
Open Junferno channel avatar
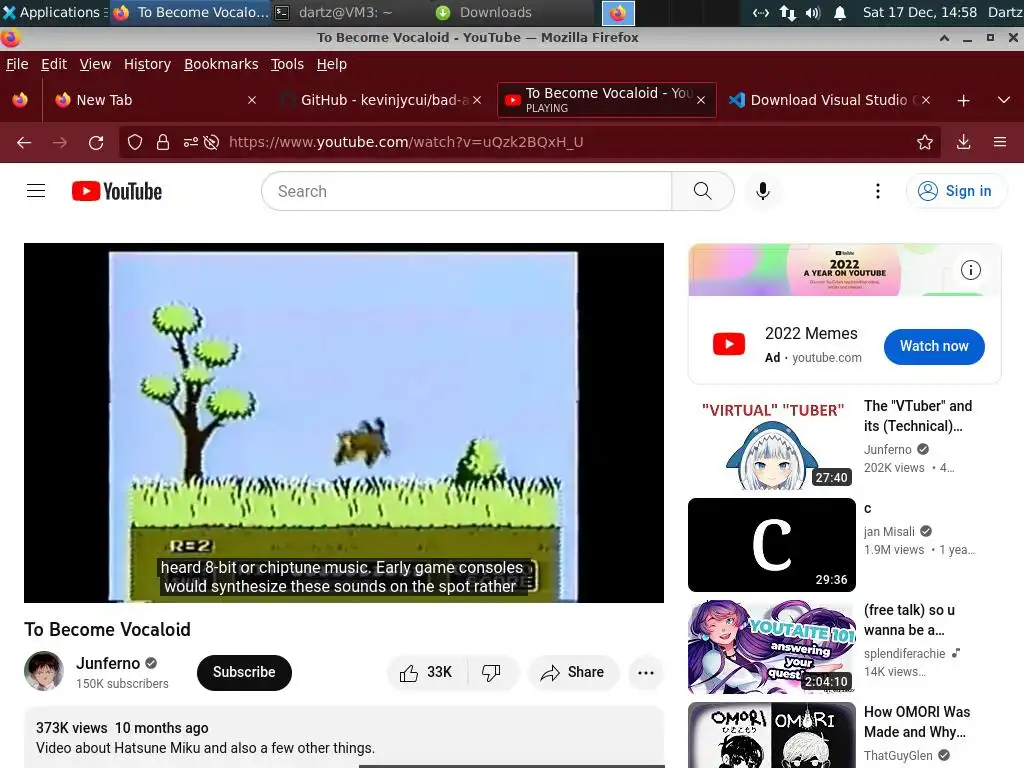click(44, 671)
